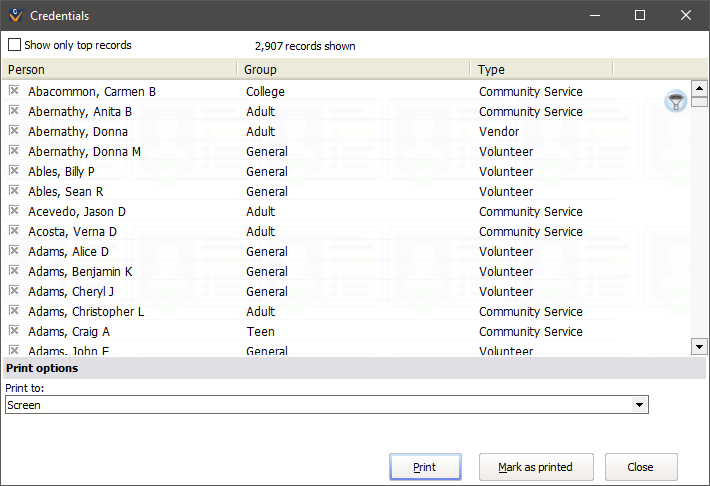Viewport: 710px width, 486px height.
Task: Sort by the Type column header
Action: [x=542, y=69]
